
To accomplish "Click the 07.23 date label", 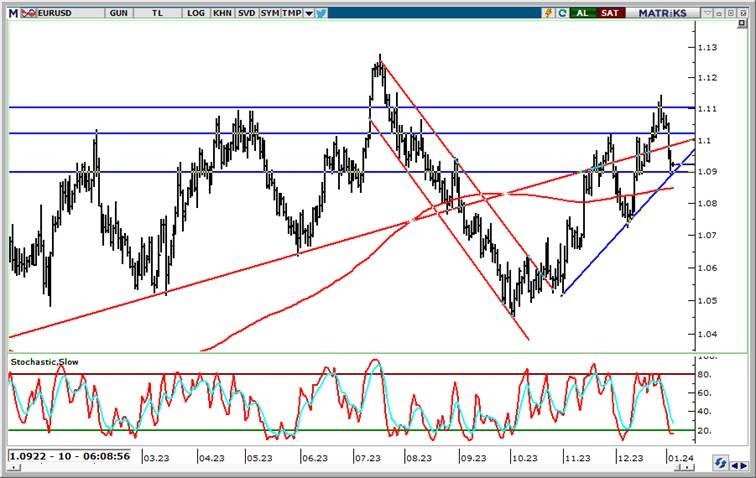I will 368,458.
